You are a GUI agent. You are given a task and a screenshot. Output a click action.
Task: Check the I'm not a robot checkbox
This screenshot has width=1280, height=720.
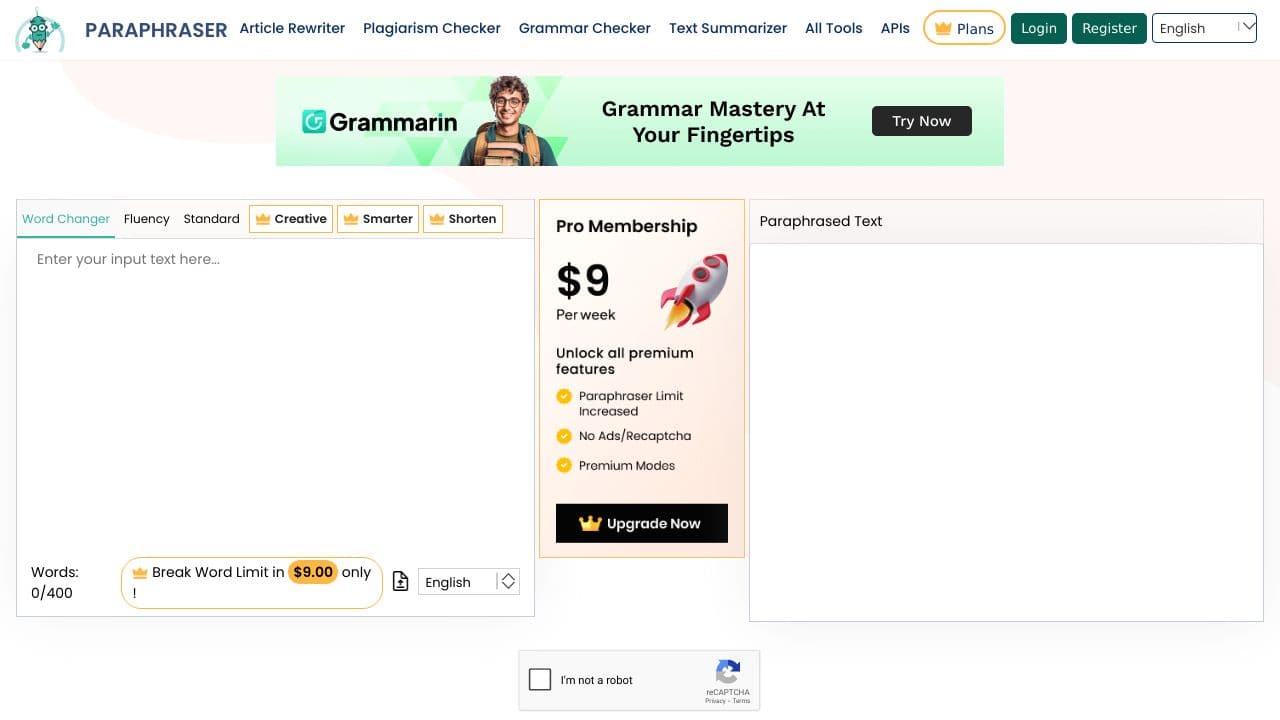pyautogui.click(x=540, y=680)
